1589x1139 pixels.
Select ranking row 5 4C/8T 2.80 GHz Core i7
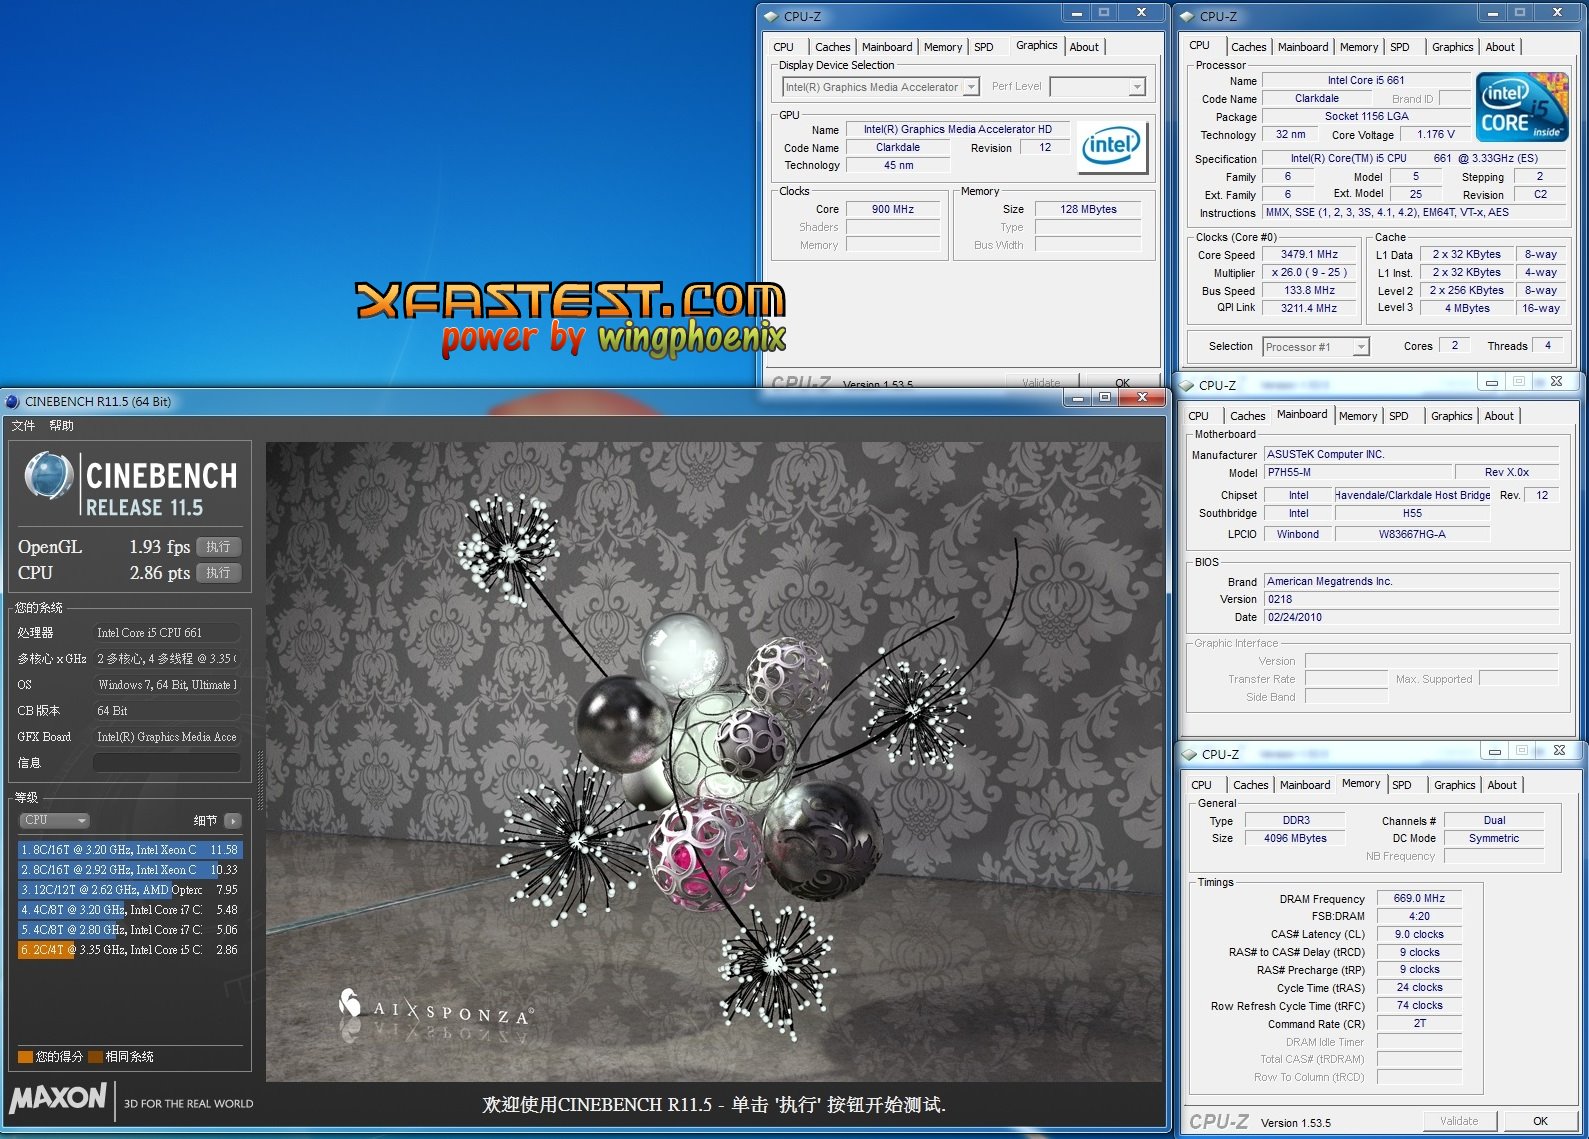point(129,930)
